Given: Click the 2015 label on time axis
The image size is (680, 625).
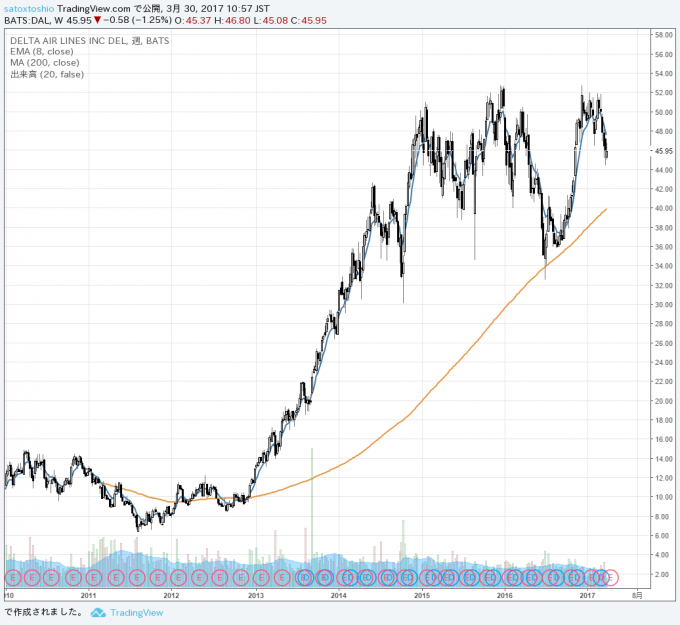Looking at the screenshot, I should tap(422, 596).
